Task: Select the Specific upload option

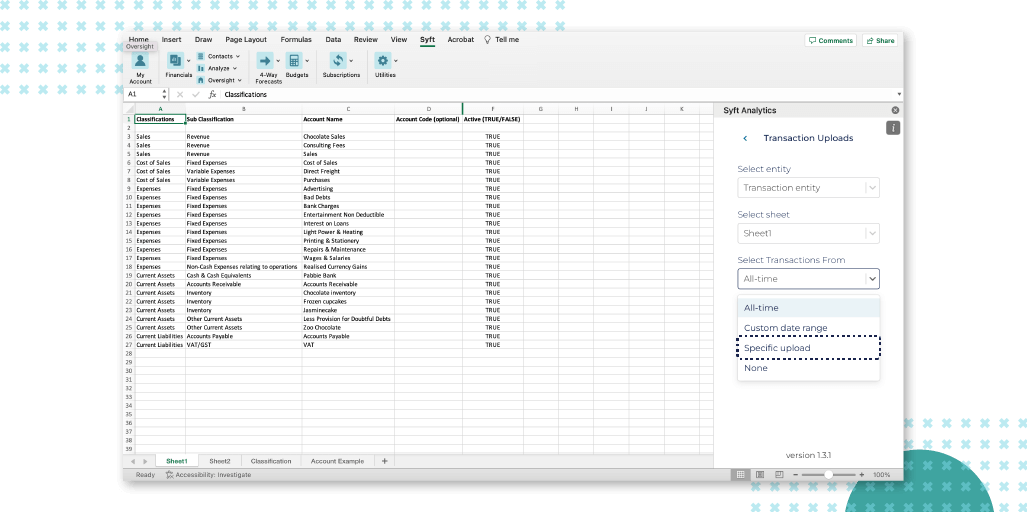Action: pos(808,348)
